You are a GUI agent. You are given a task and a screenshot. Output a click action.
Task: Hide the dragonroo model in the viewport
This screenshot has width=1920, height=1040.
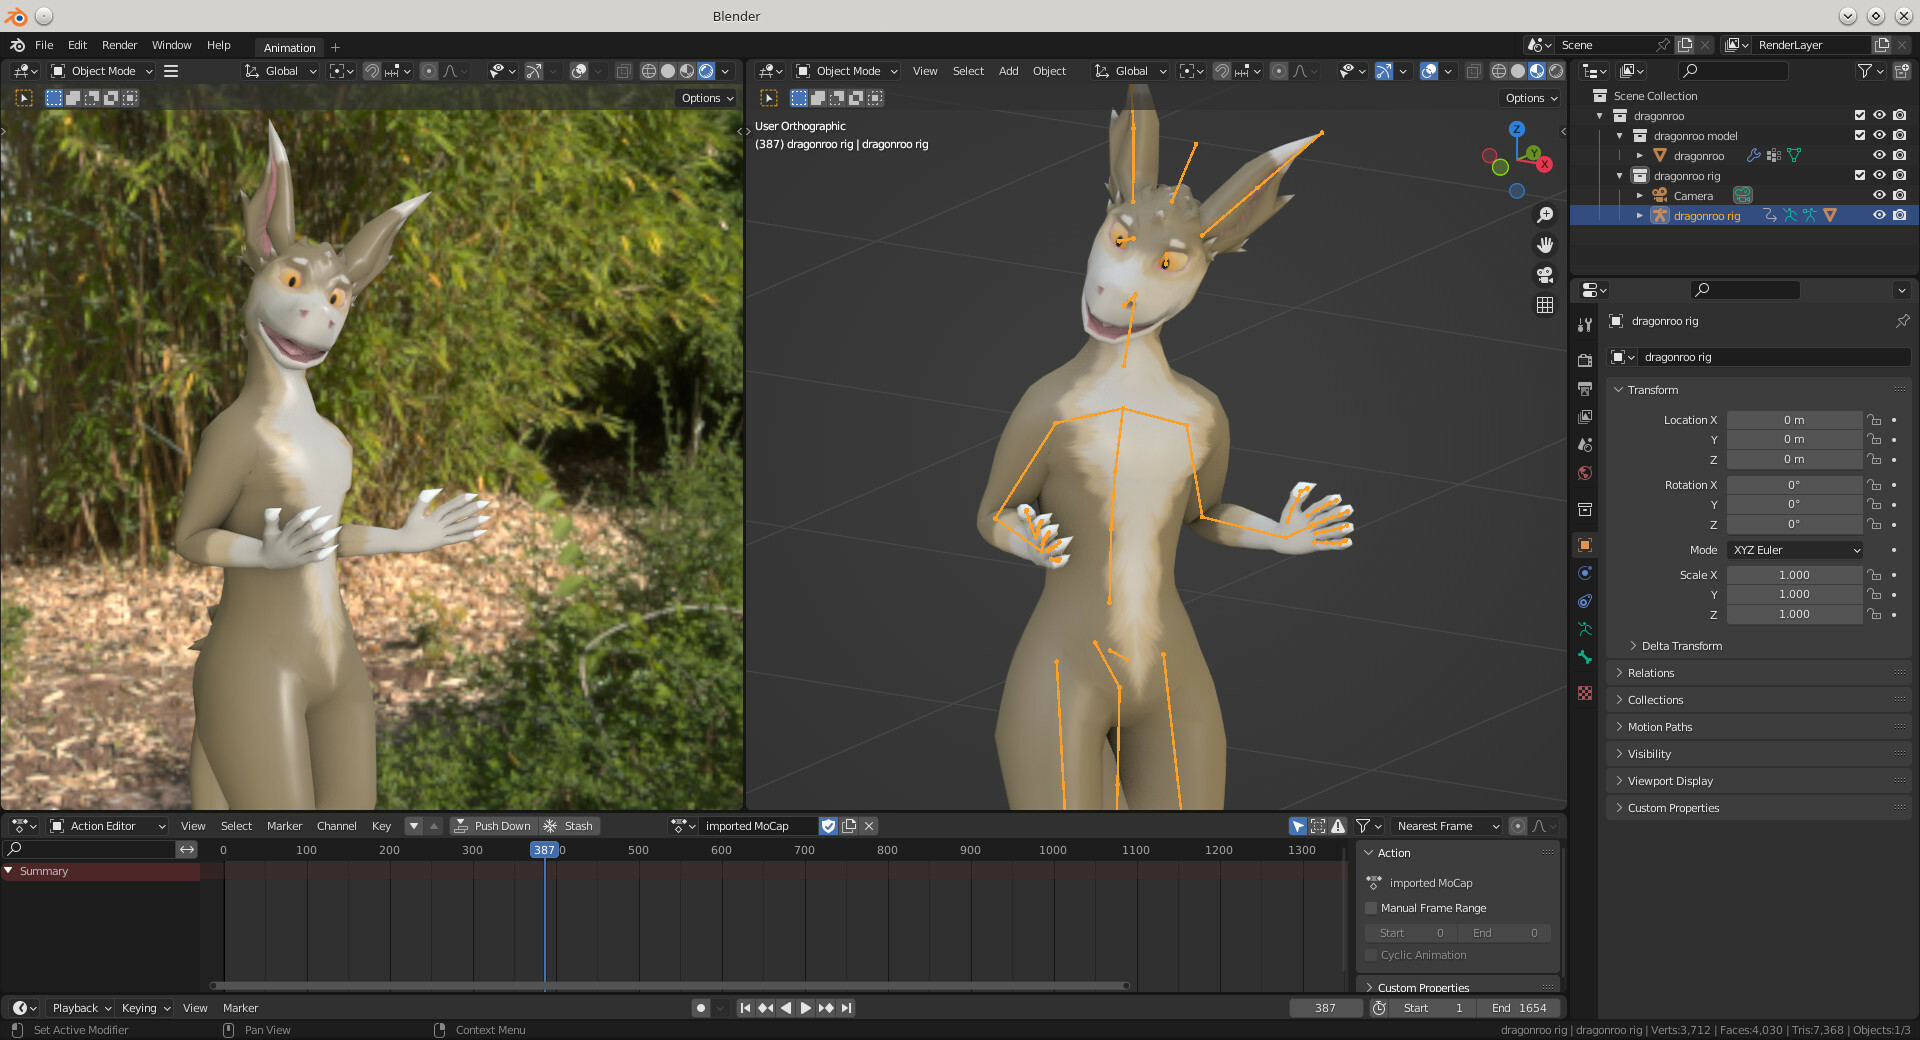[1880, 135]
